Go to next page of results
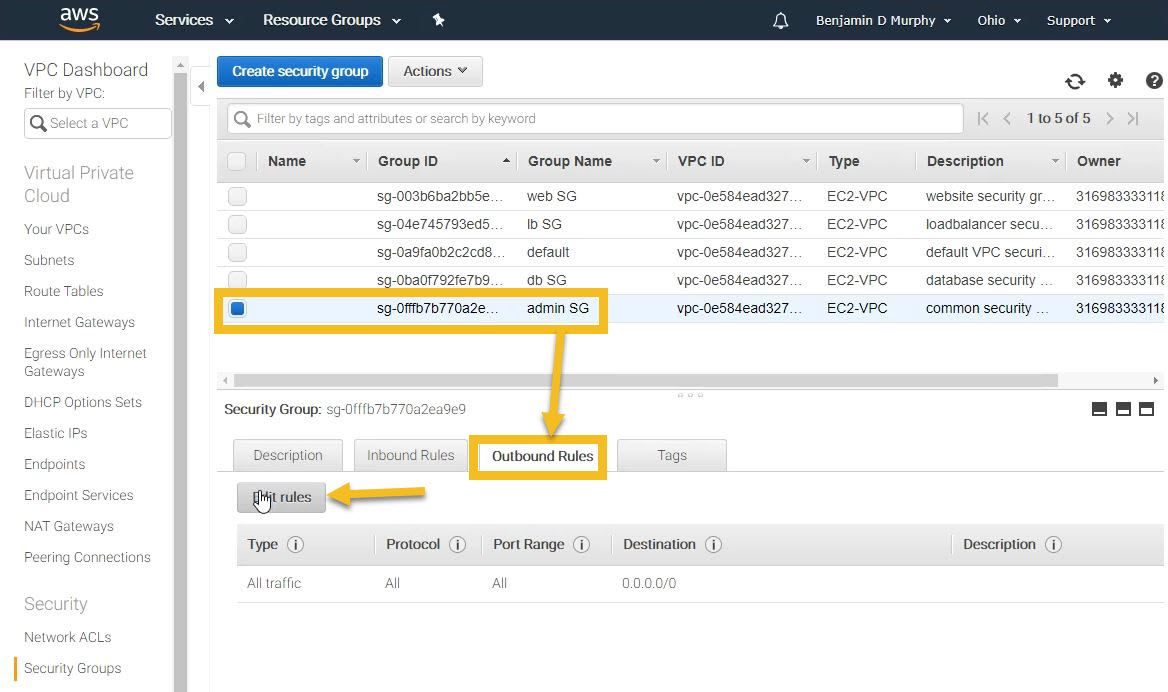1168x692 pixels. [1110, 118]
